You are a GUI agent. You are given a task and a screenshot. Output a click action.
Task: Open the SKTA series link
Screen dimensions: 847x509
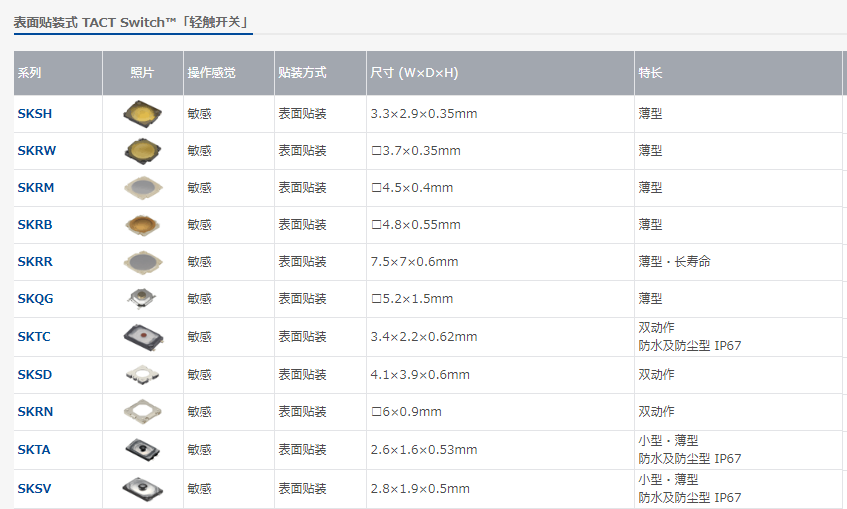pos(34,450)
